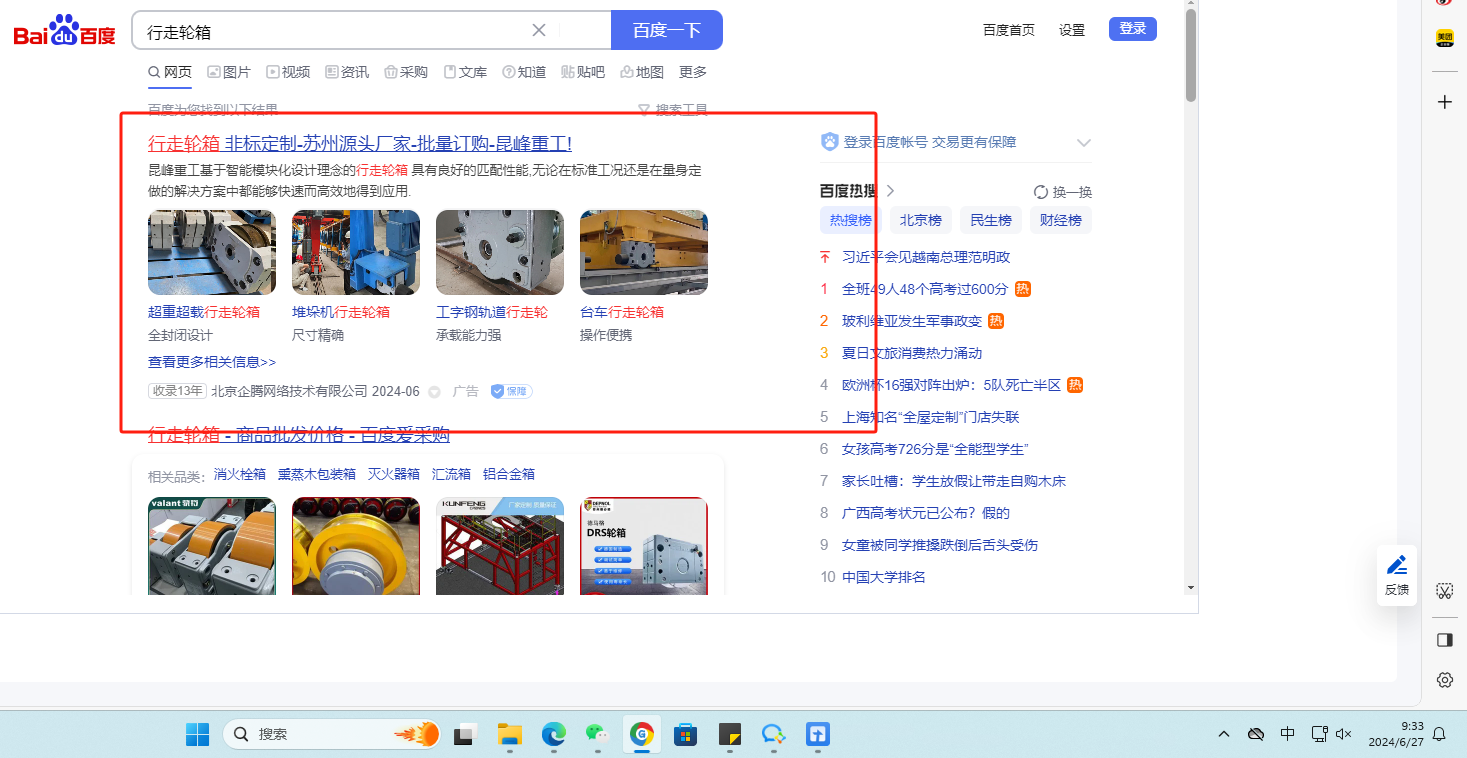Image resolution: width=1467 pixels, height=758 pixels.
Task: Click the 保障 shield badge
Action: [511, 391]
